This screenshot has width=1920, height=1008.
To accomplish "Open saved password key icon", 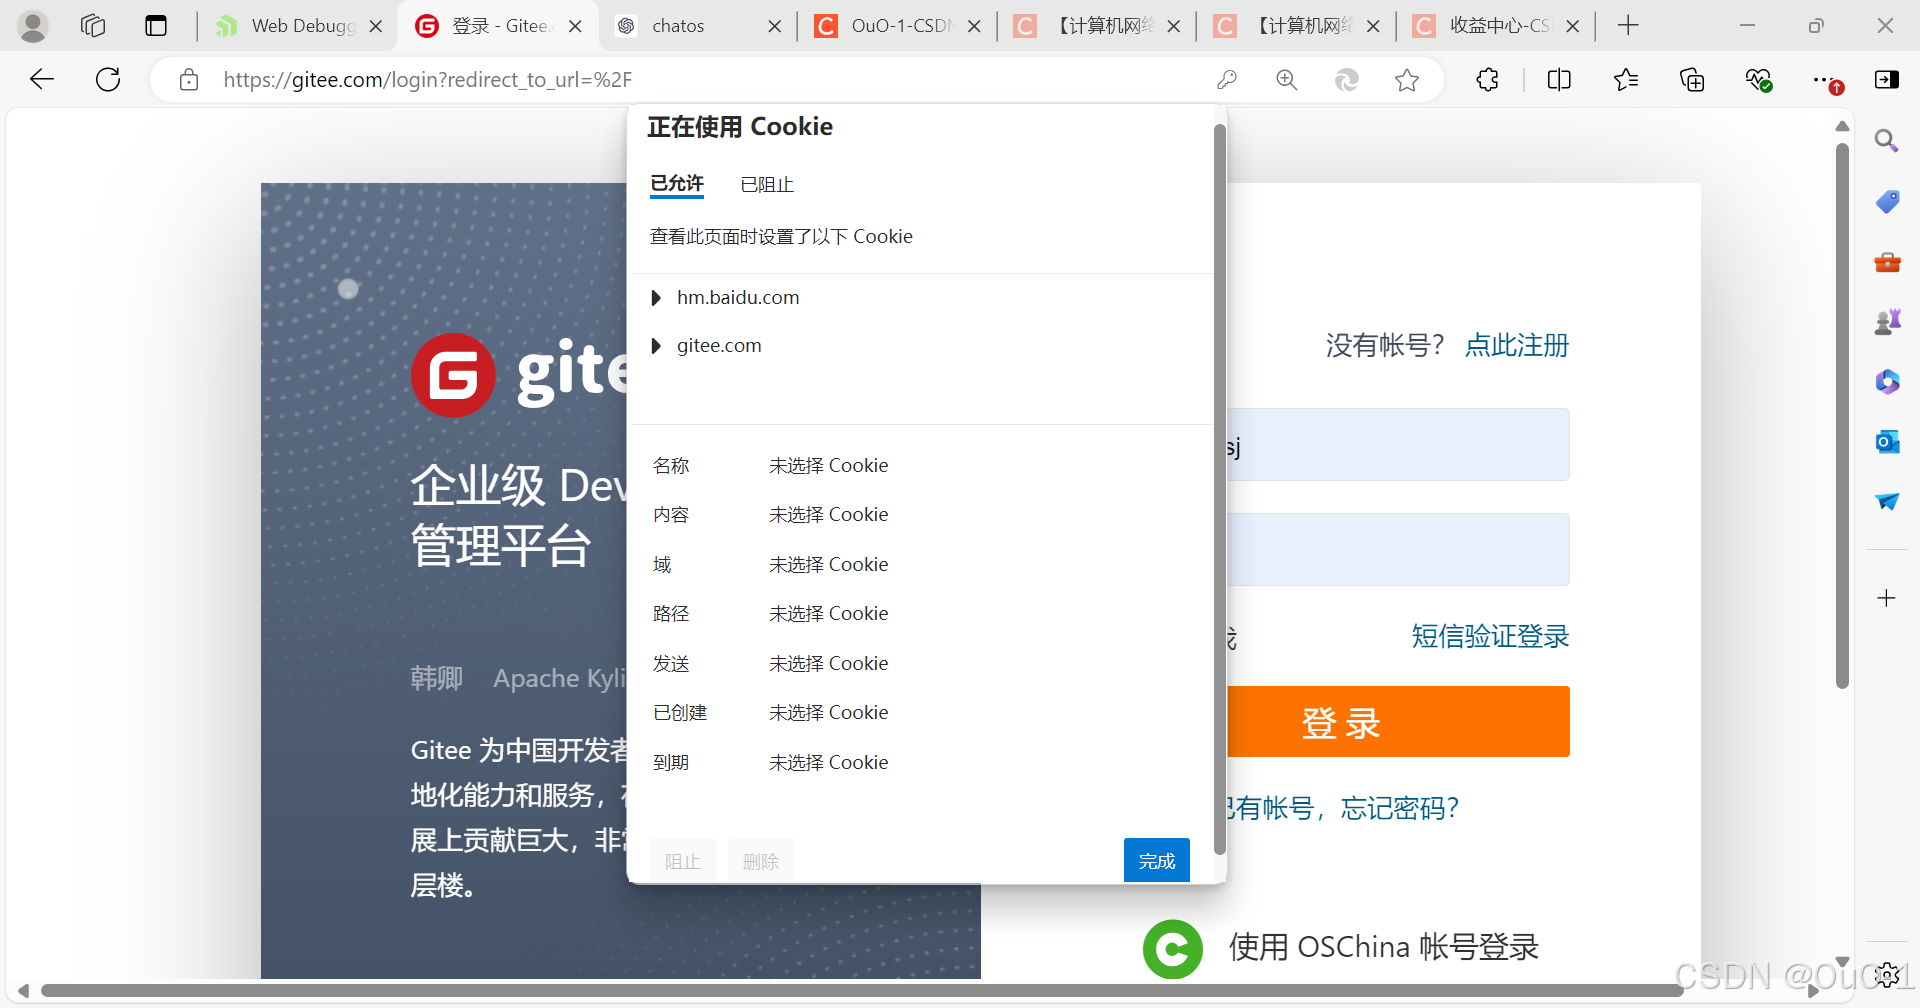I will pos(1227,80).
